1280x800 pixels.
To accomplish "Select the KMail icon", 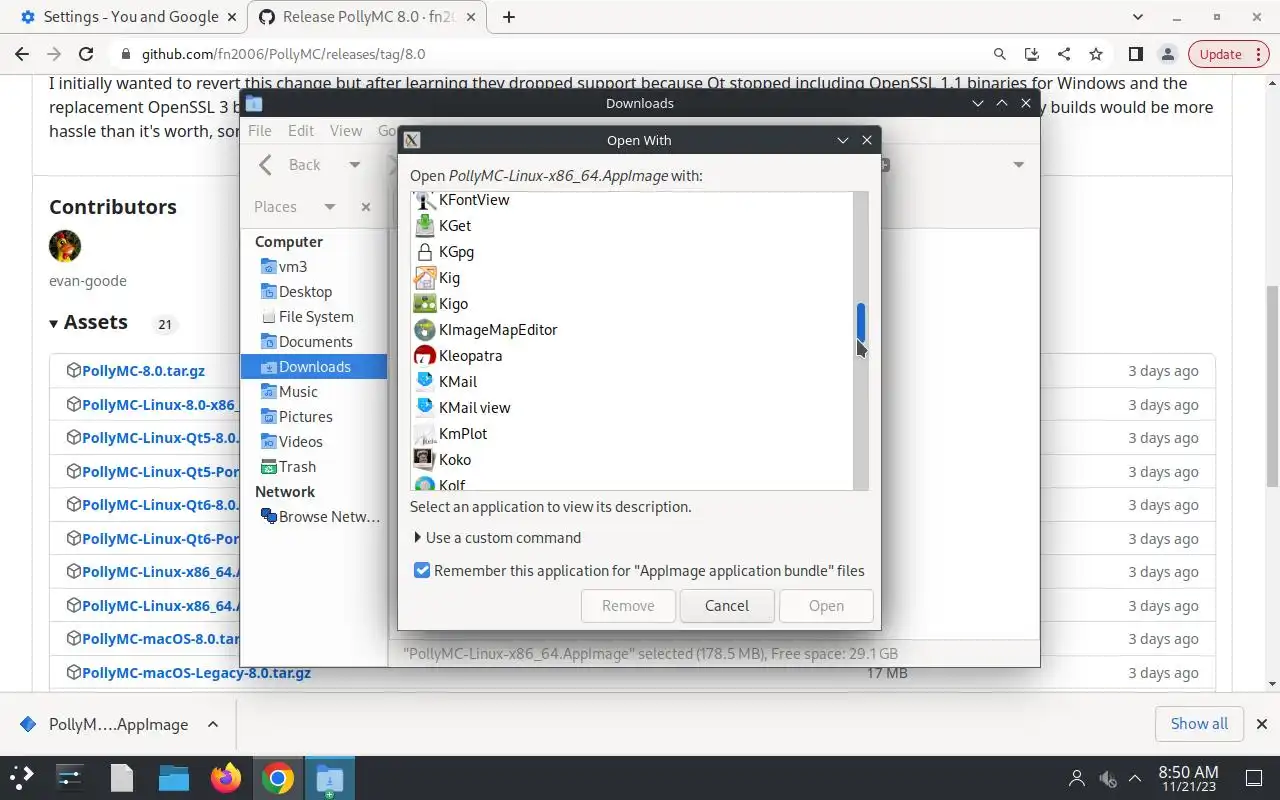I will click(x=424, y=382).
